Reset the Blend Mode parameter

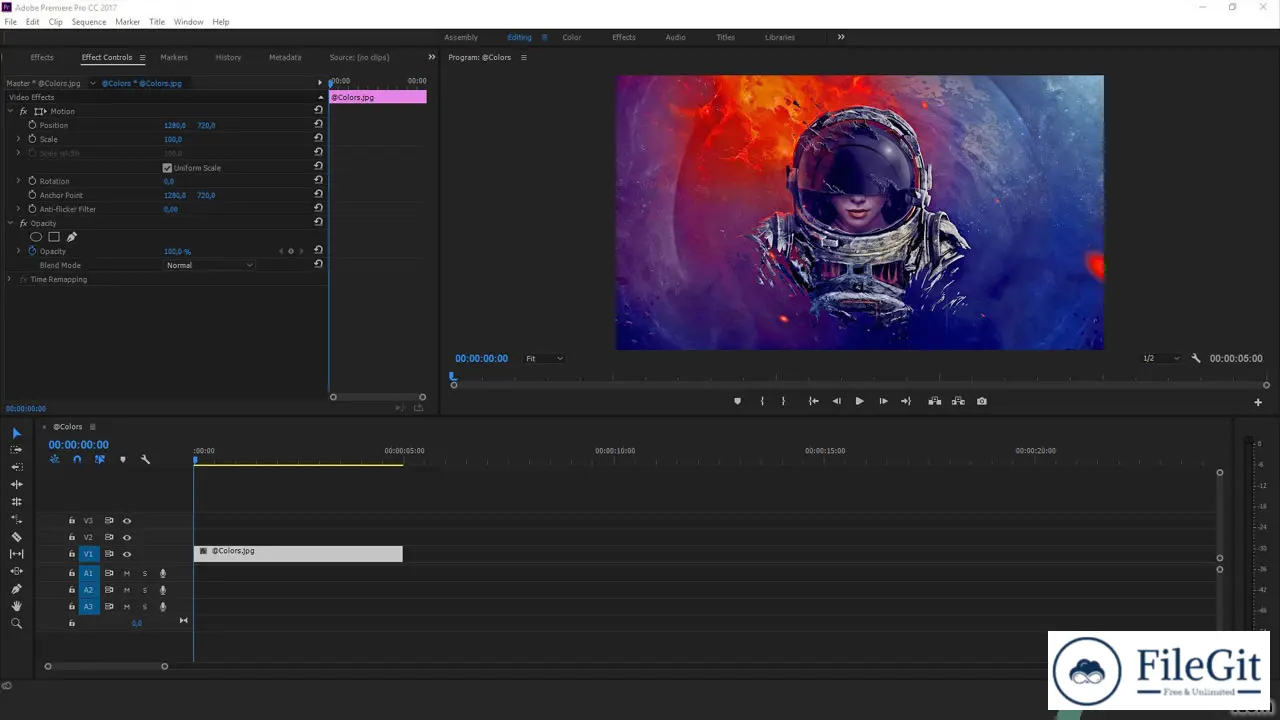coord(318,264)
